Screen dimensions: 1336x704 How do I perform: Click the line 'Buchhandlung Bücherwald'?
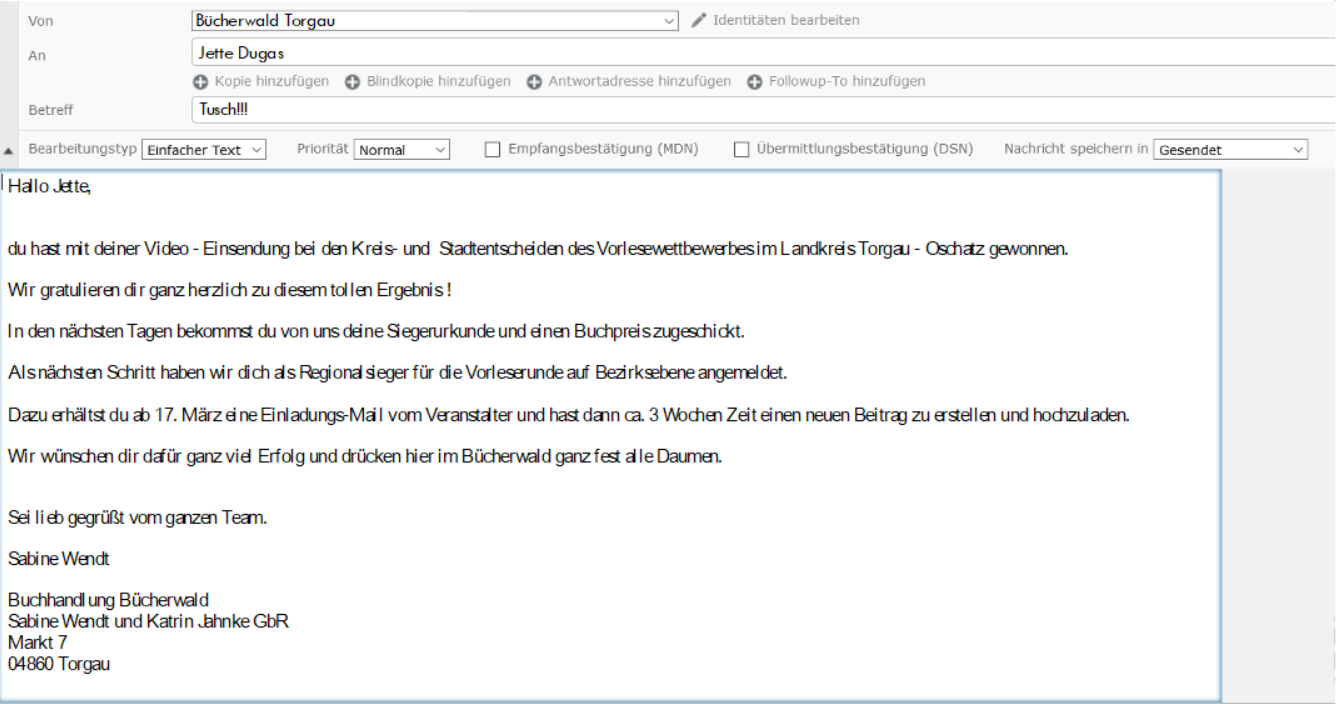pos(108,600)
